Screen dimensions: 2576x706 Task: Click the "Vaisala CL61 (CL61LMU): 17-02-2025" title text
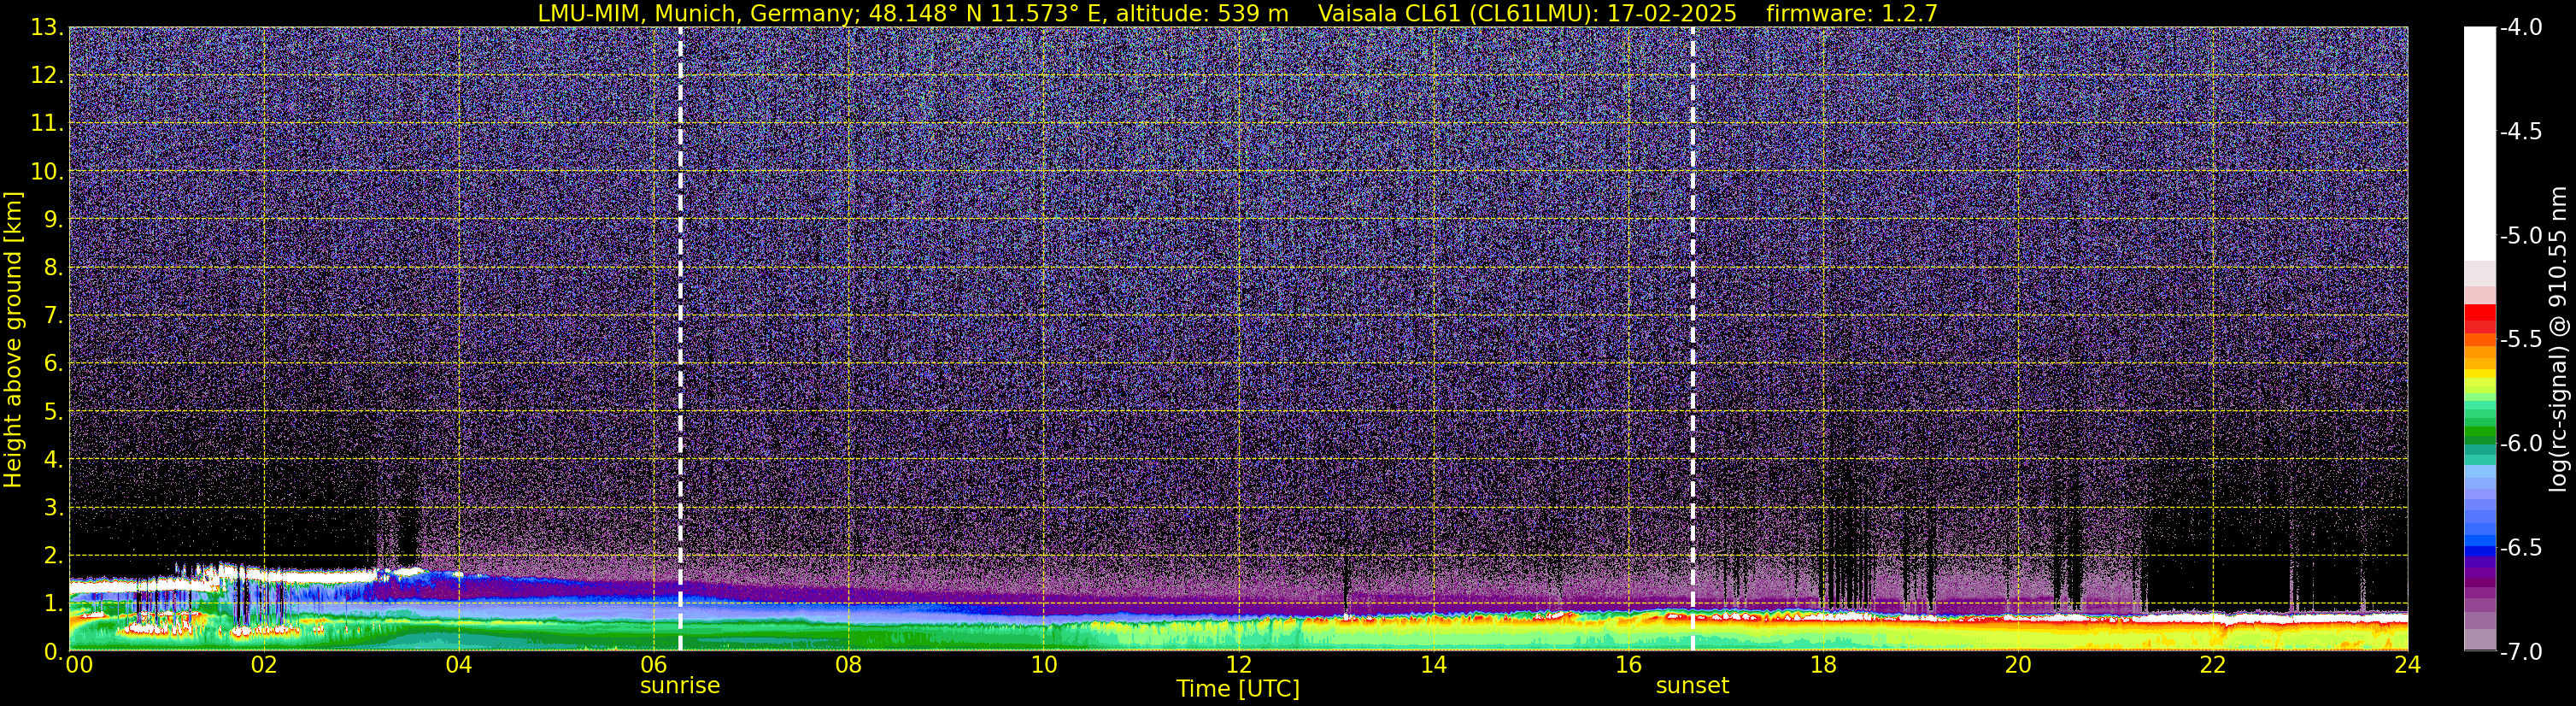click(1527, 13)
